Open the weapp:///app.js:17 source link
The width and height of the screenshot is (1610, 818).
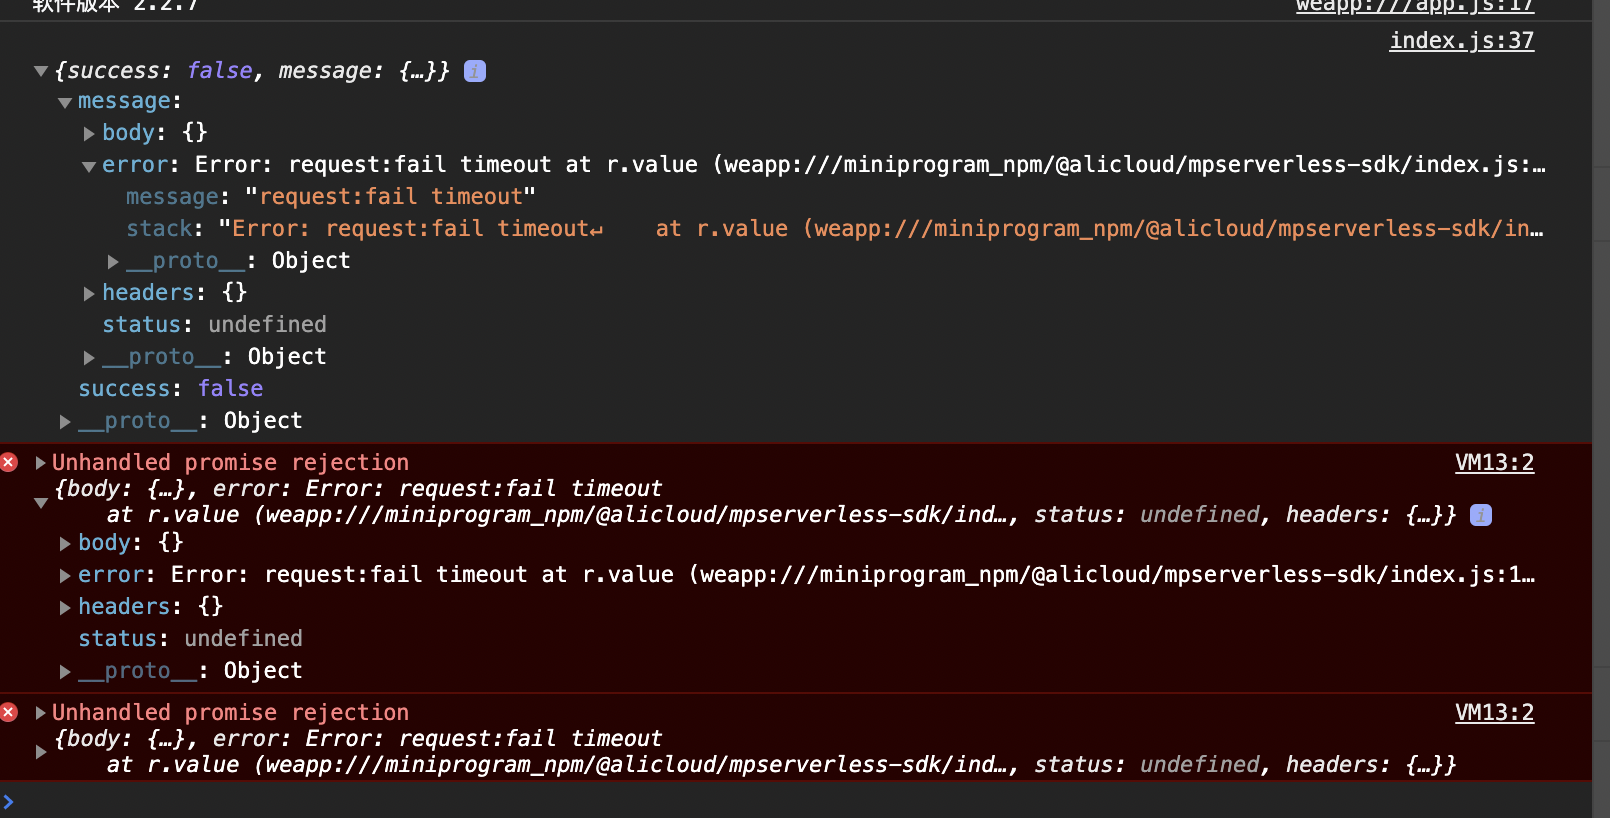tap(1415, 6)
